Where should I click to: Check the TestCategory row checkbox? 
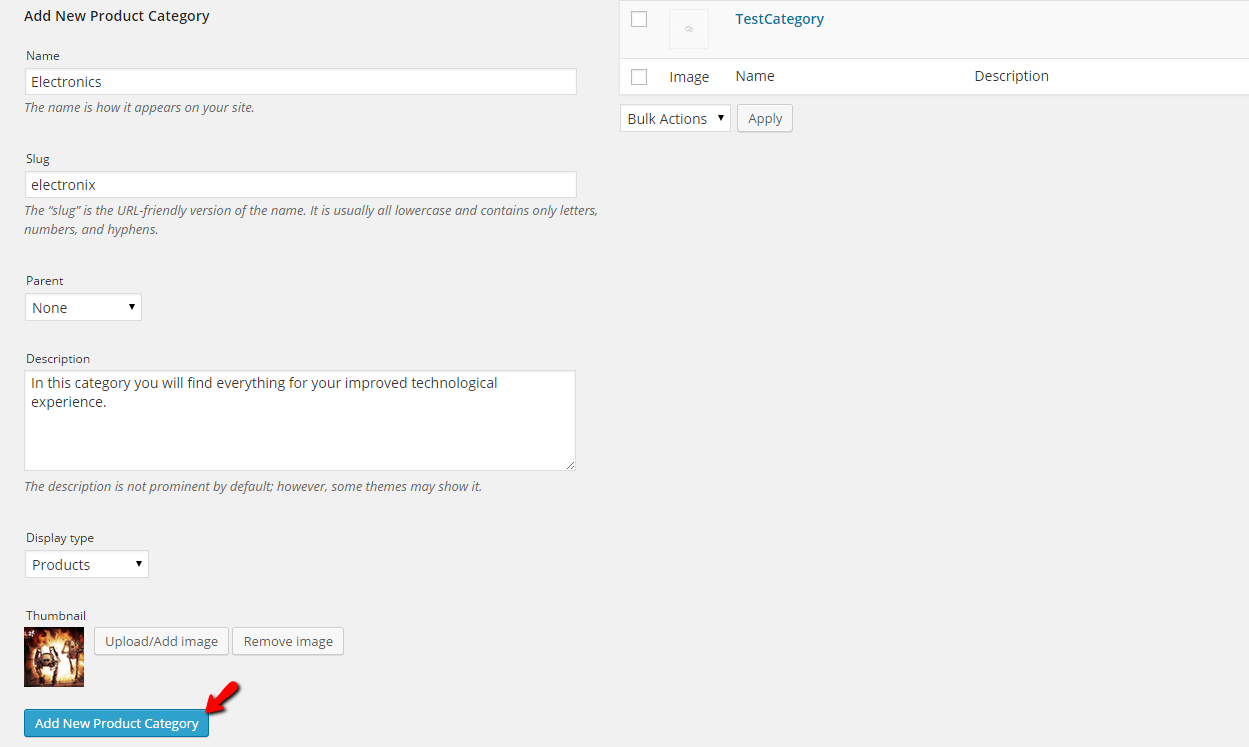[639, 18]
